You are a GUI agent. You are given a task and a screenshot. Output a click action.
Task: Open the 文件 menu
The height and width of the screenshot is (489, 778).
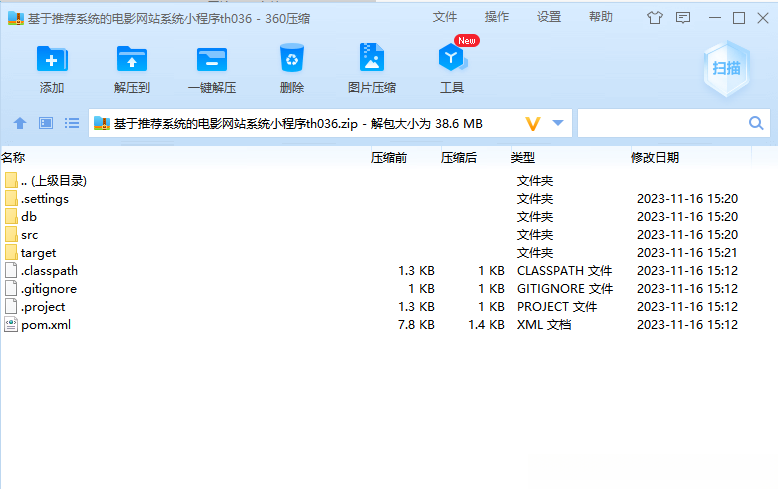click(445, 17)
